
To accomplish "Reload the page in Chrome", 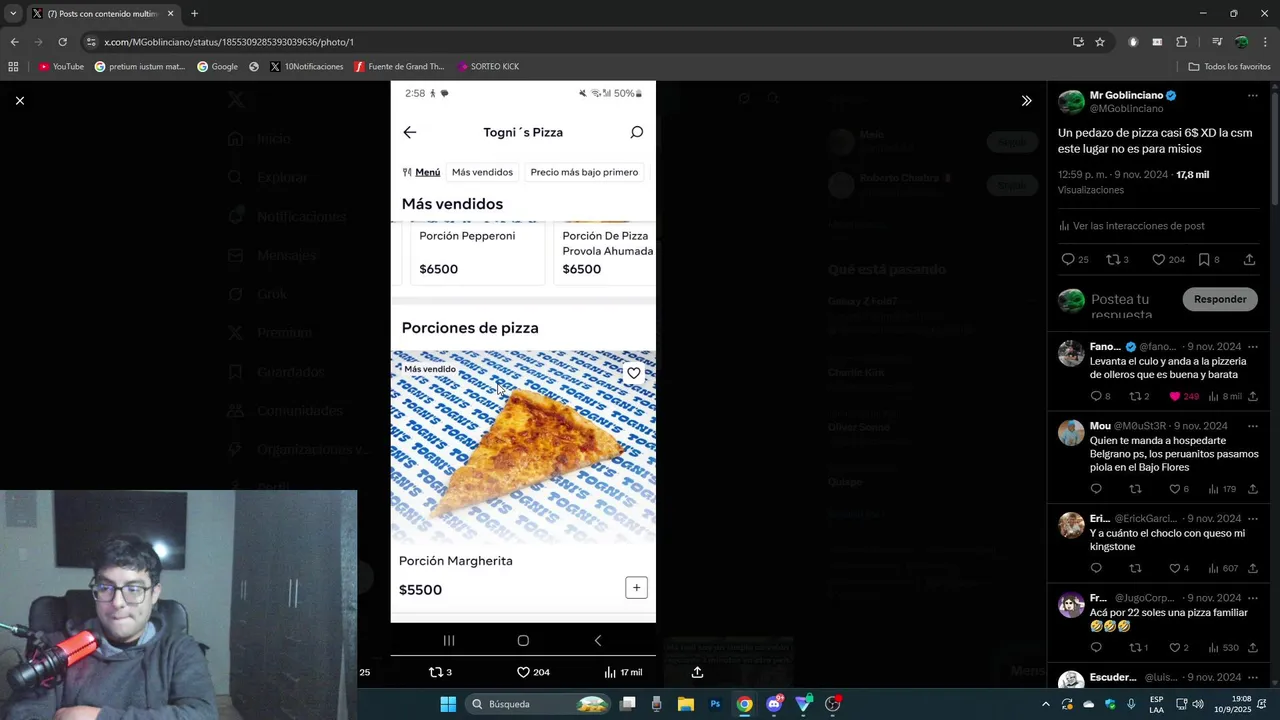I will point(62,42).
